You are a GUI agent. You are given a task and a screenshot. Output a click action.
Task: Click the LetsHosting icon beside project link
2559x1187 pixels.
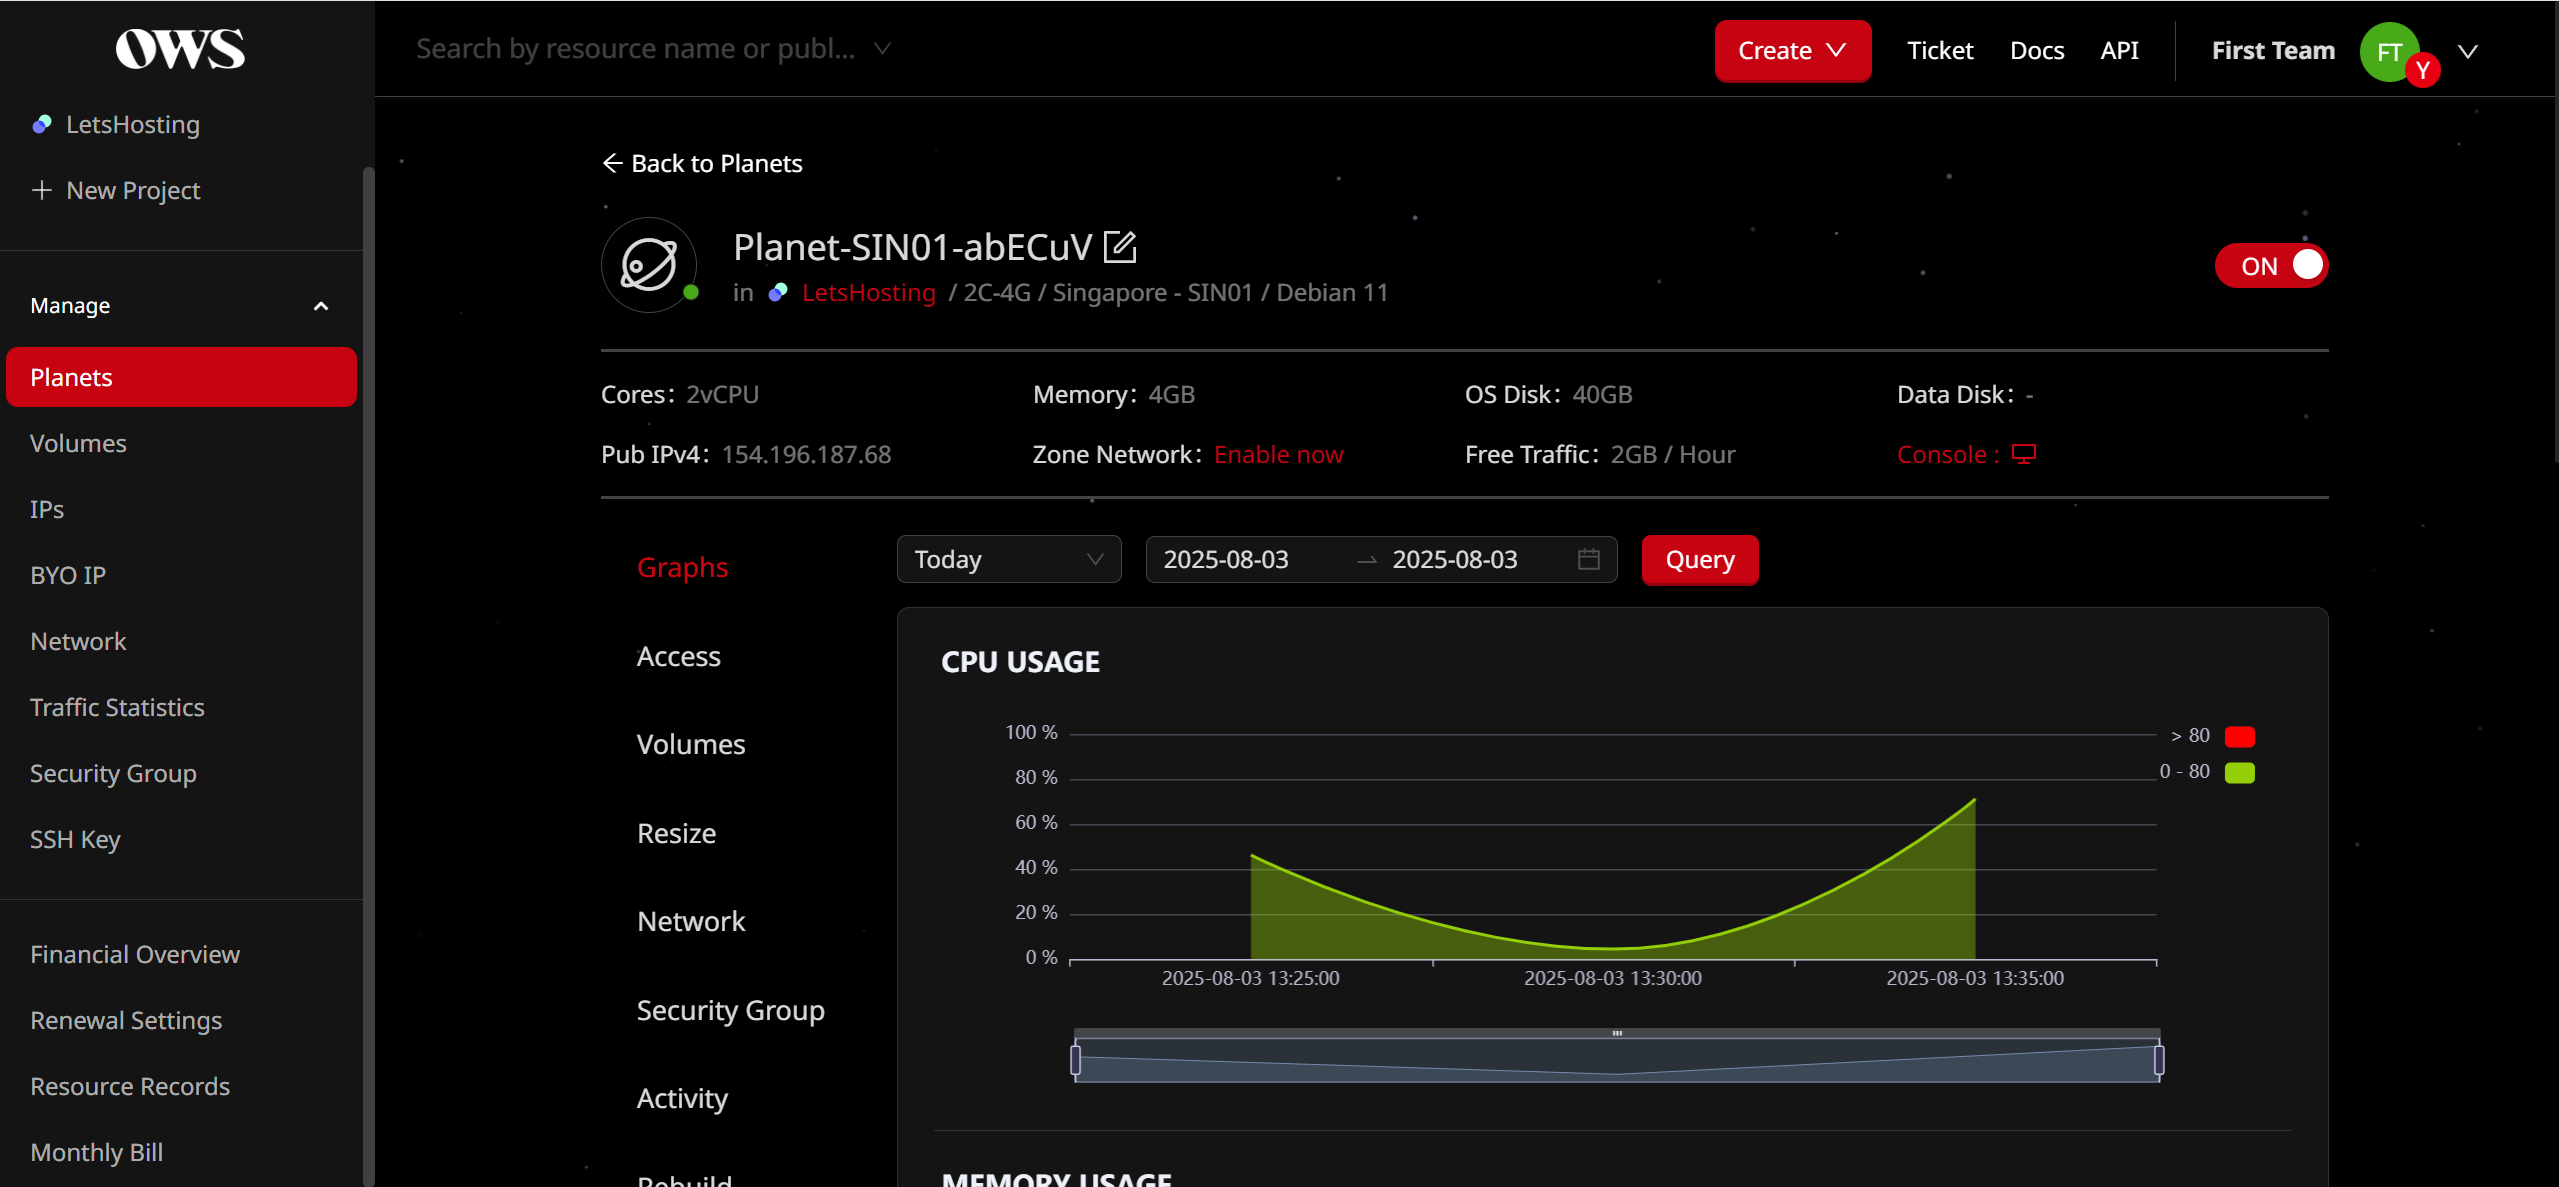(x=778, y=292)
